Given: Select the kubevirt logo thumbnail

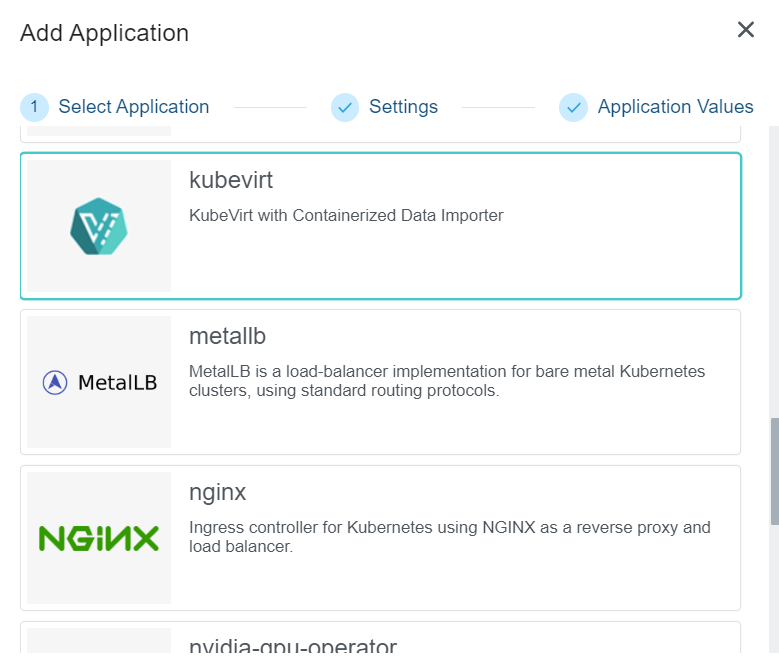Looking at the screenshot, I should click(x=99, y=226).
